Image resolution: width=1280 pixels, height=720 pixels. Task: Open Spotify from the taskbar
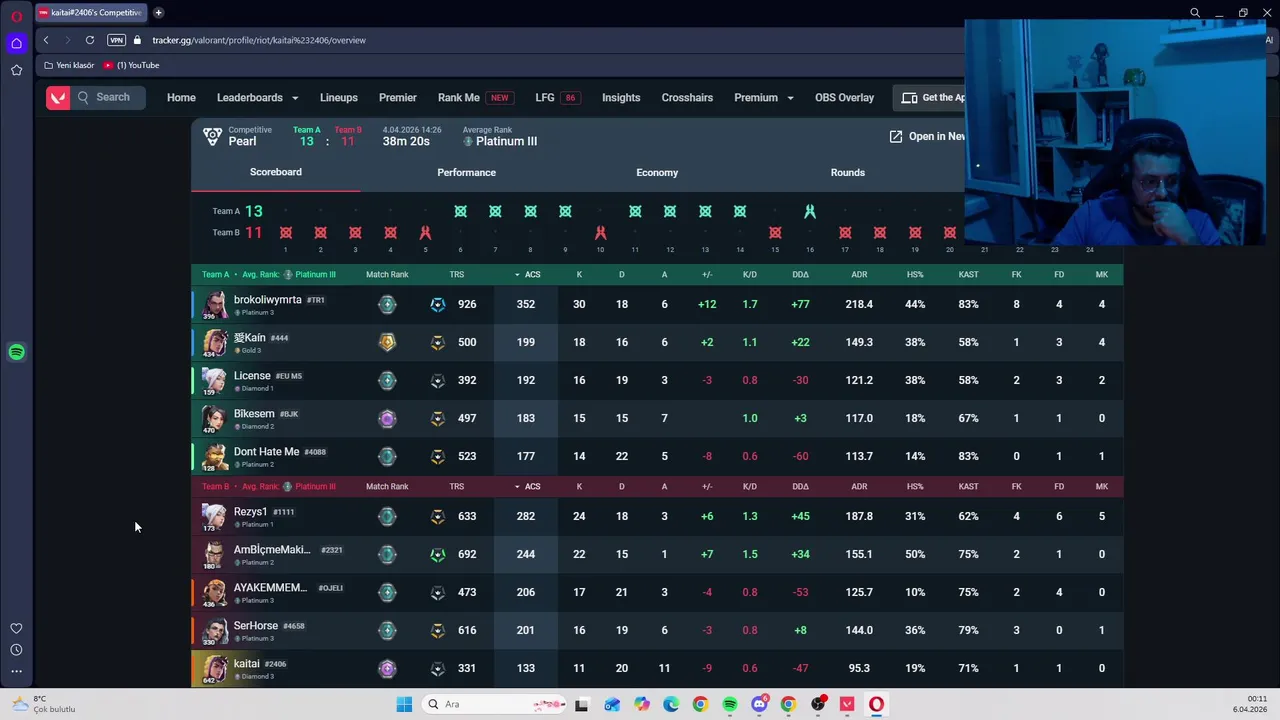point(729,704)
